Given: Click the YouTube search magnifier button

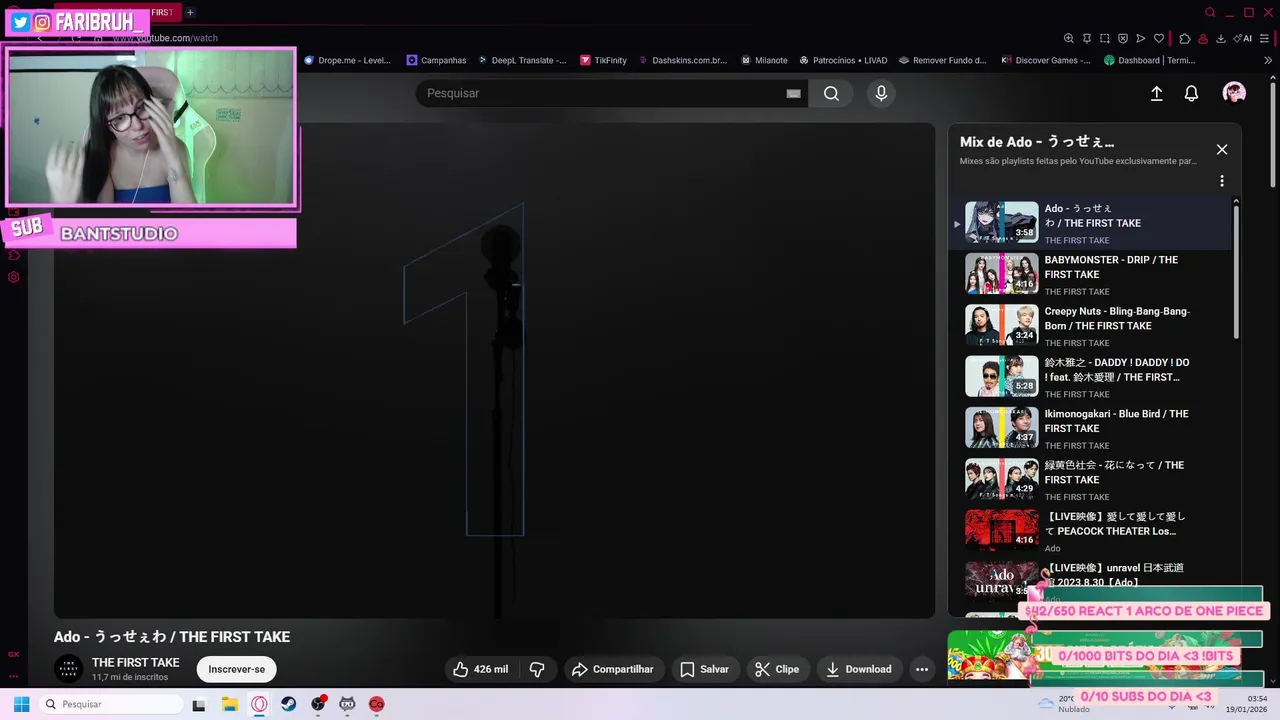Looking at the screenshot, I should pos(831,93).
